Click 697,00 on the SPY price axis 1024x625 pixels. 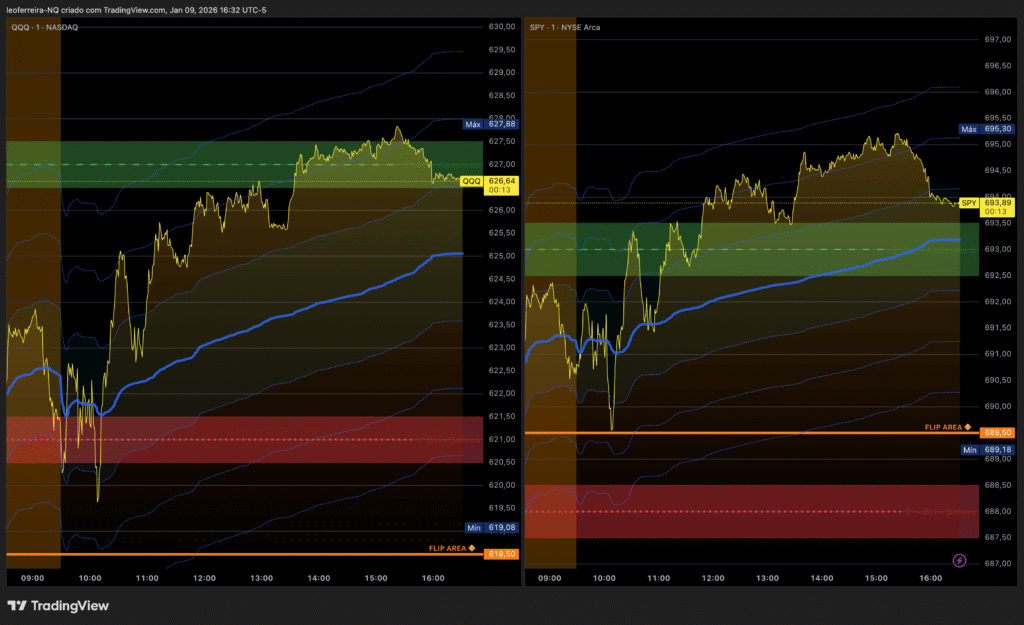[x=997, y=40]
